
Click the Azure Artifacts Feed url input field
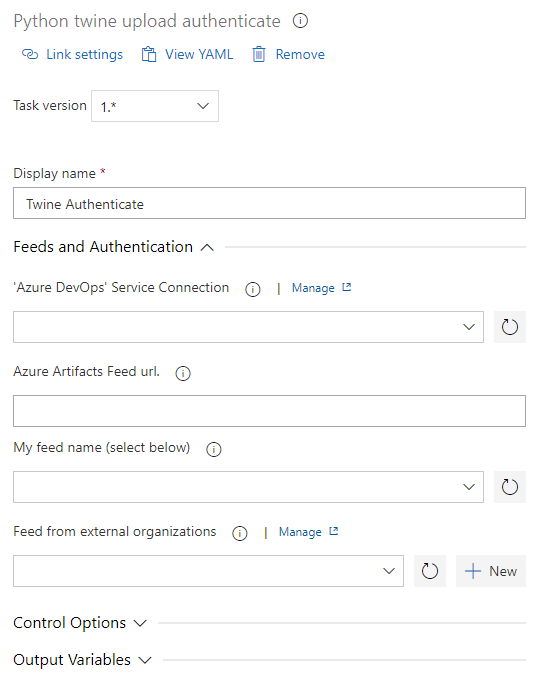point(269,411)
